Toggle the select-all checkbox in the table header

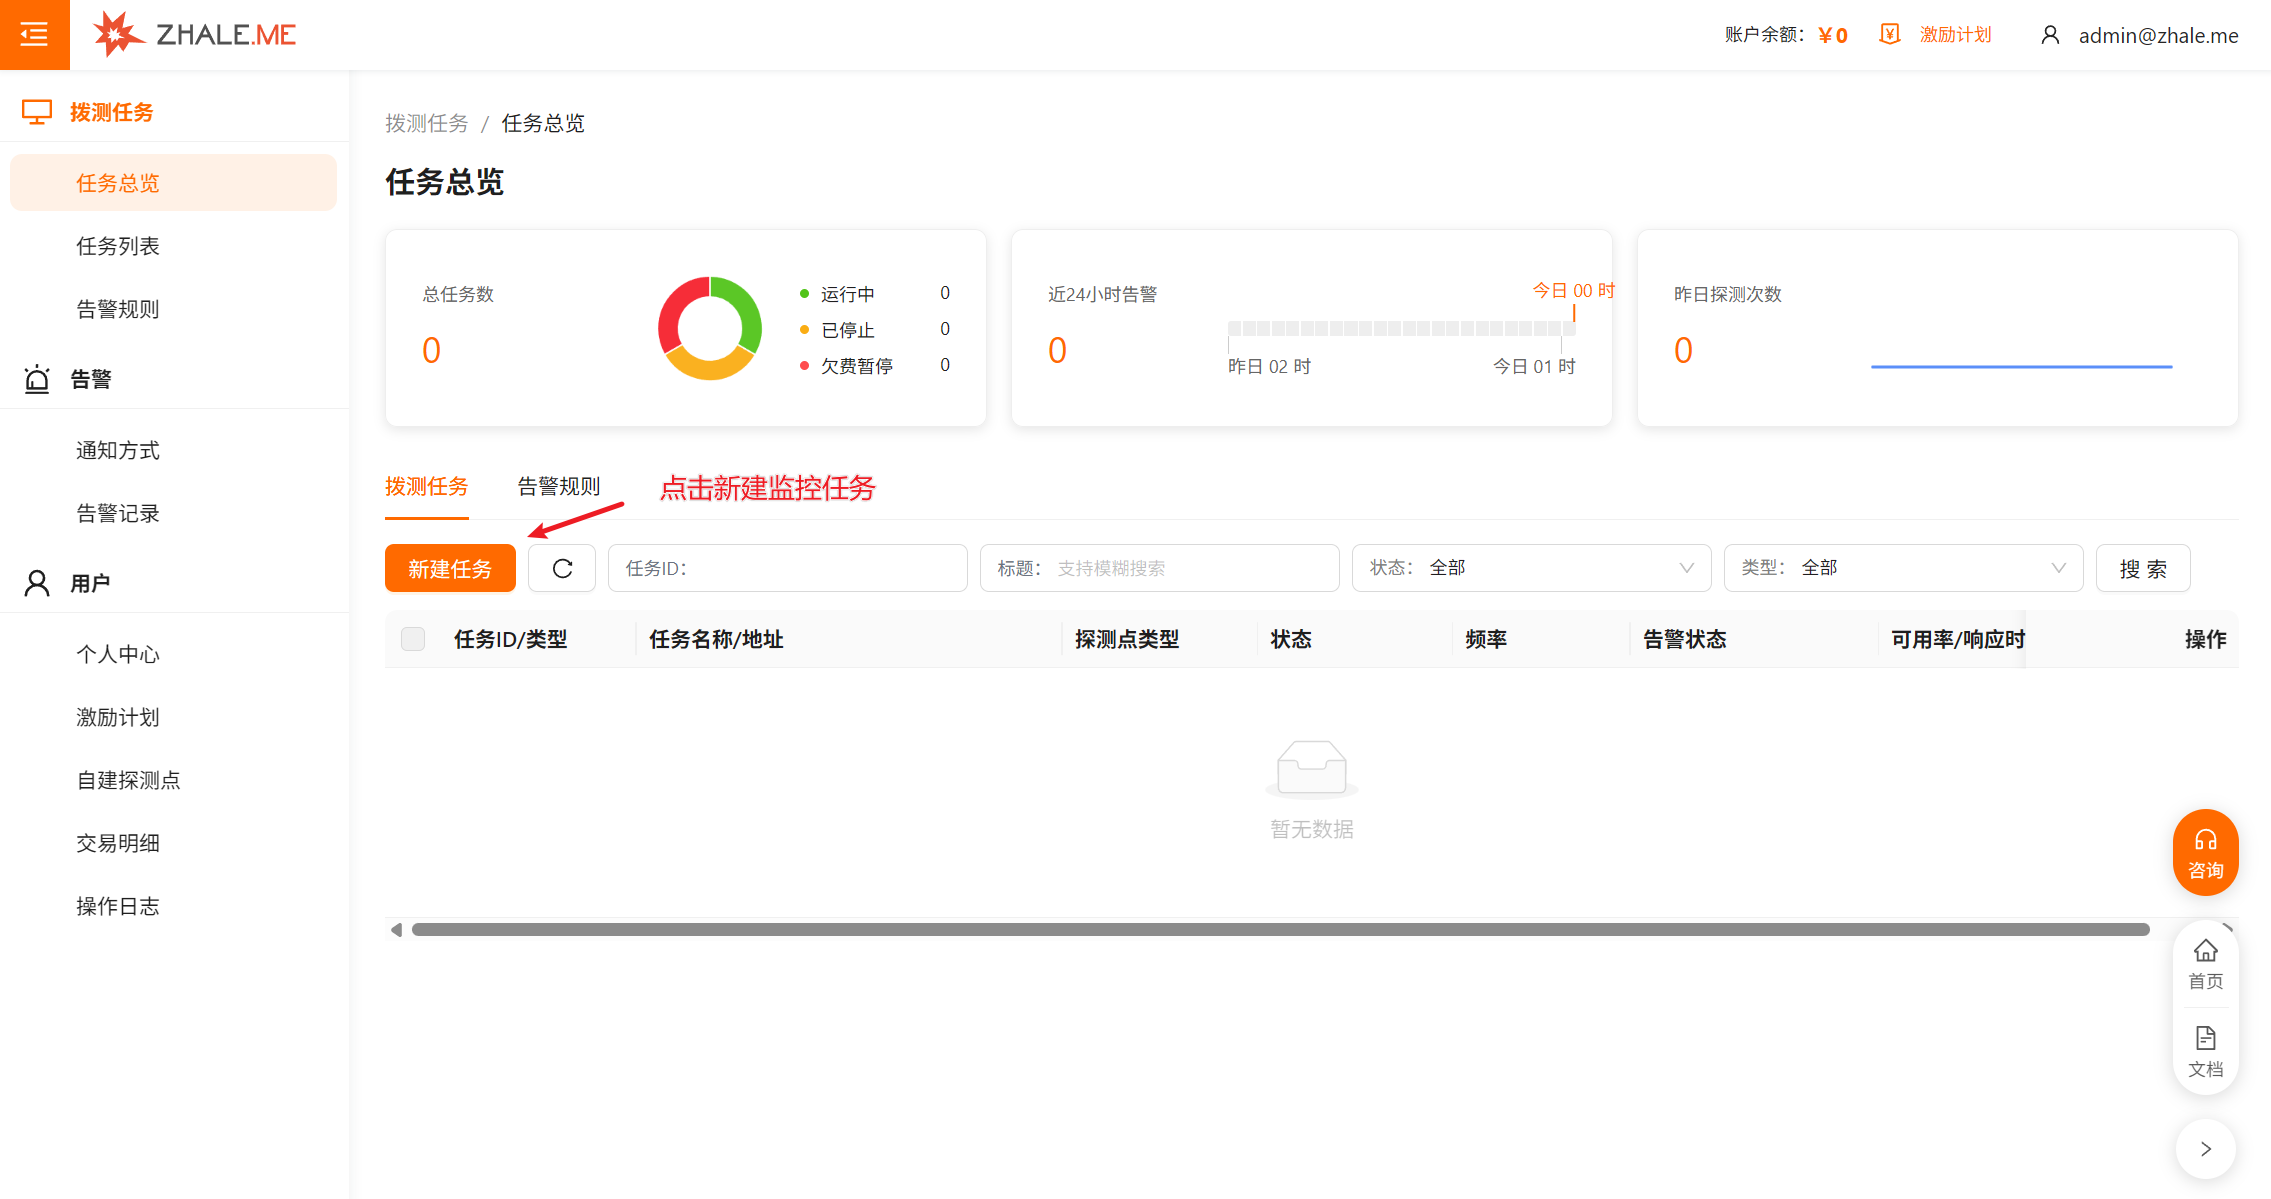click(x=413, y=638)
